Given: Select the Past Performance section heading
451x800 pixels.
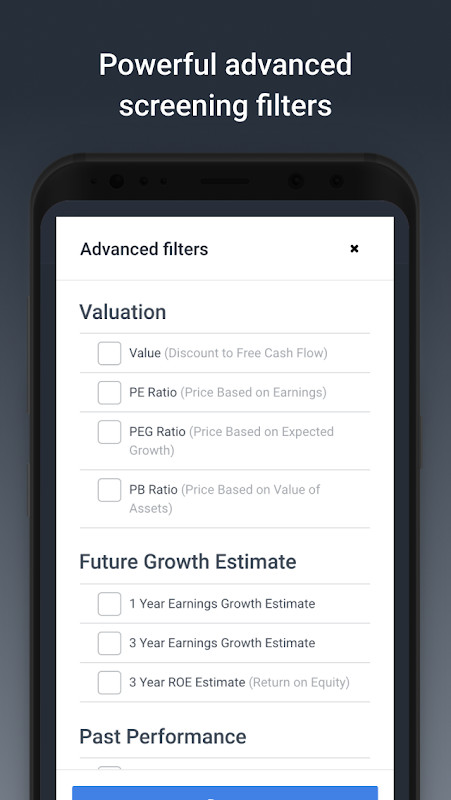Looking at the screenshot, I should coord(163,736).
